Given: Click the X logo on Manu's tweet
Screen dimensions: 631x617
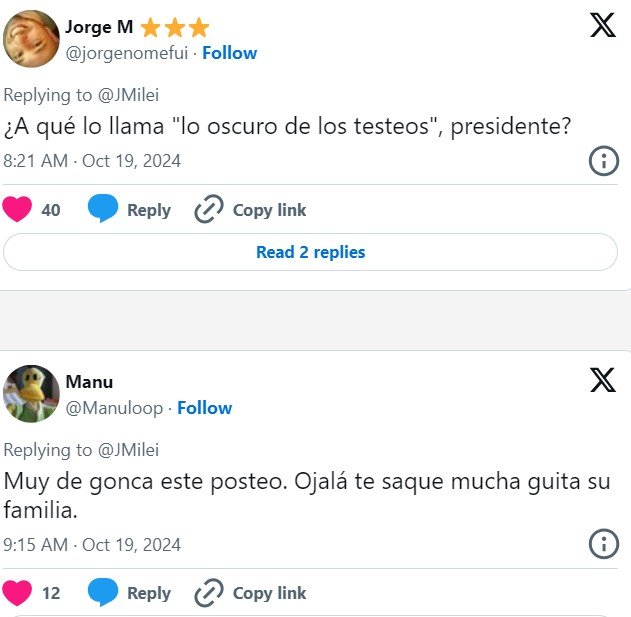Looking at the screenshot, I should (x=603, y=380).
